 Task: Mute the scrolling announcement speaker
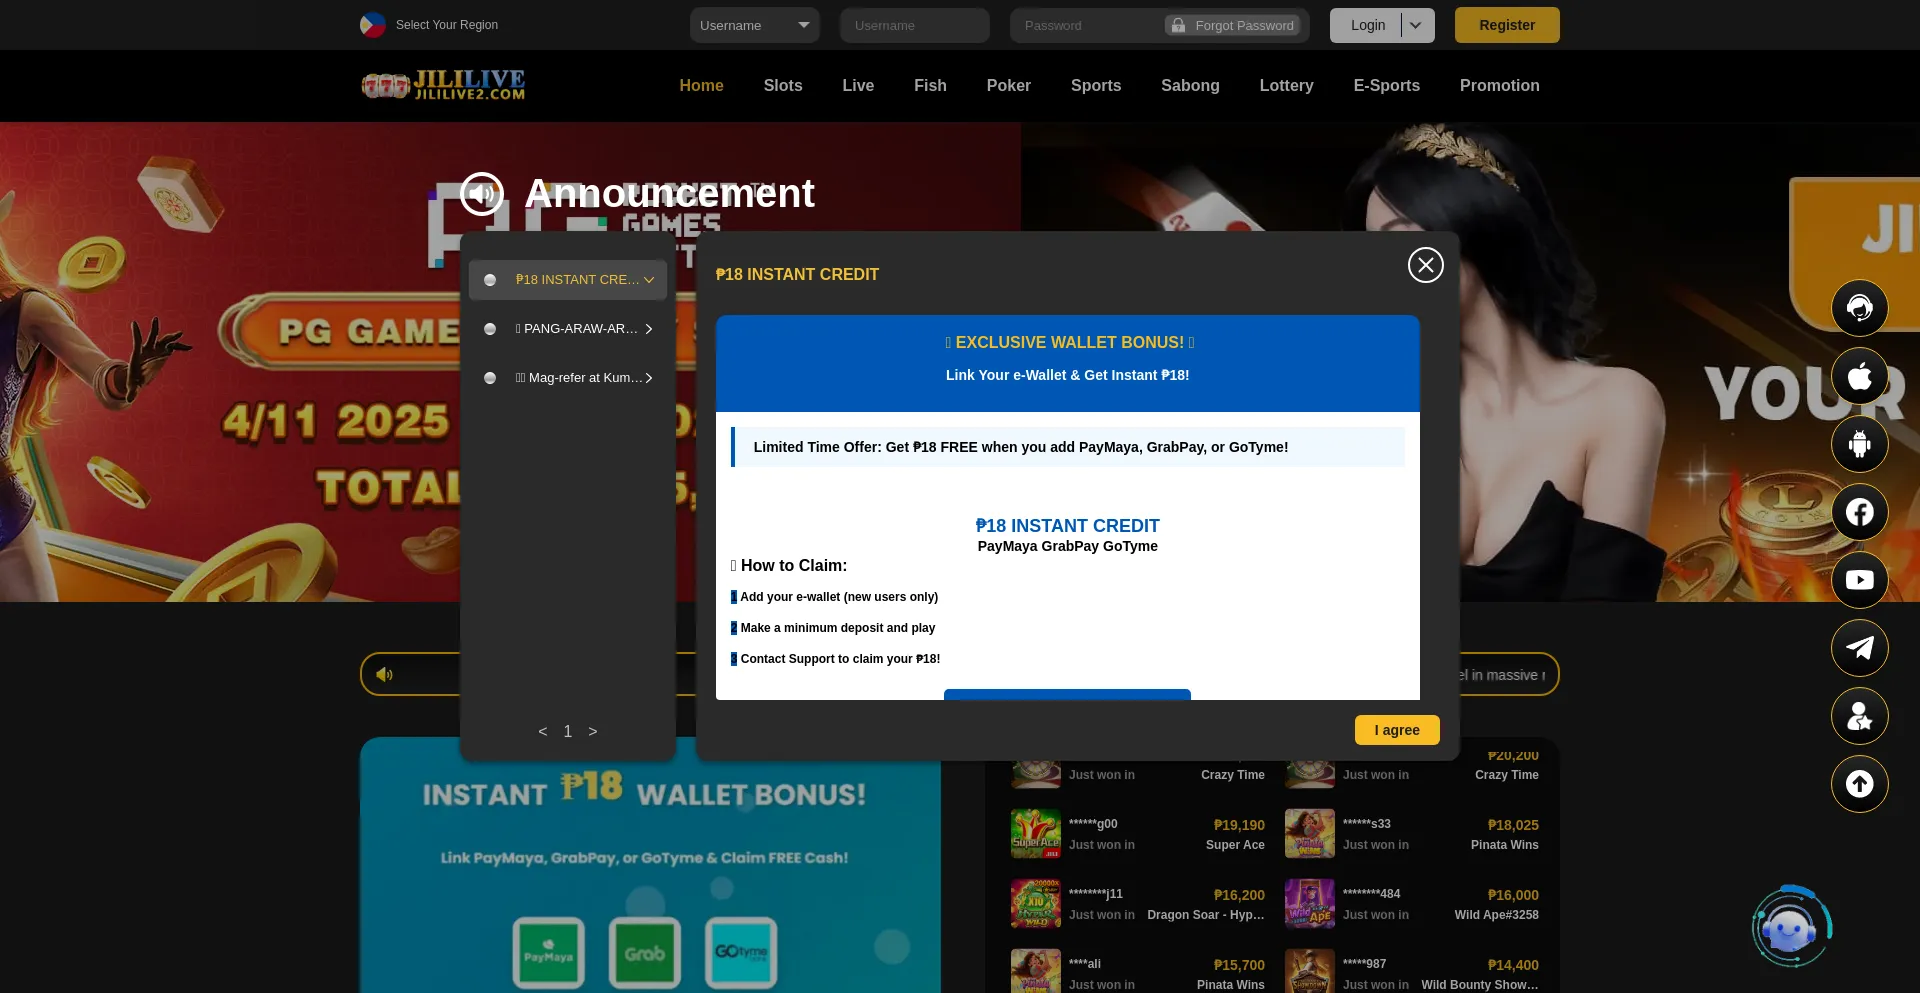[x=384, y=675]
